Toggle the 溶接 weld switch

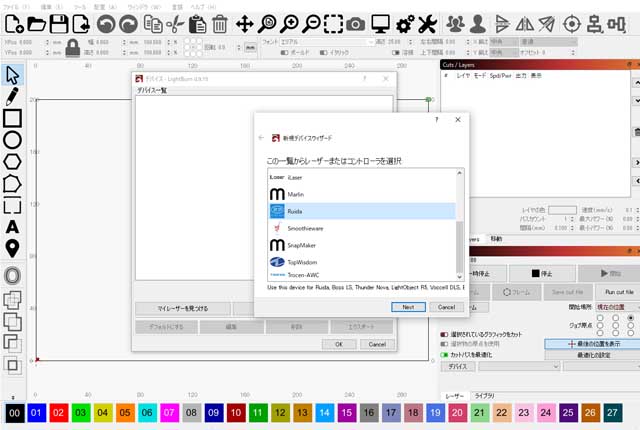(x=395, y=53)
